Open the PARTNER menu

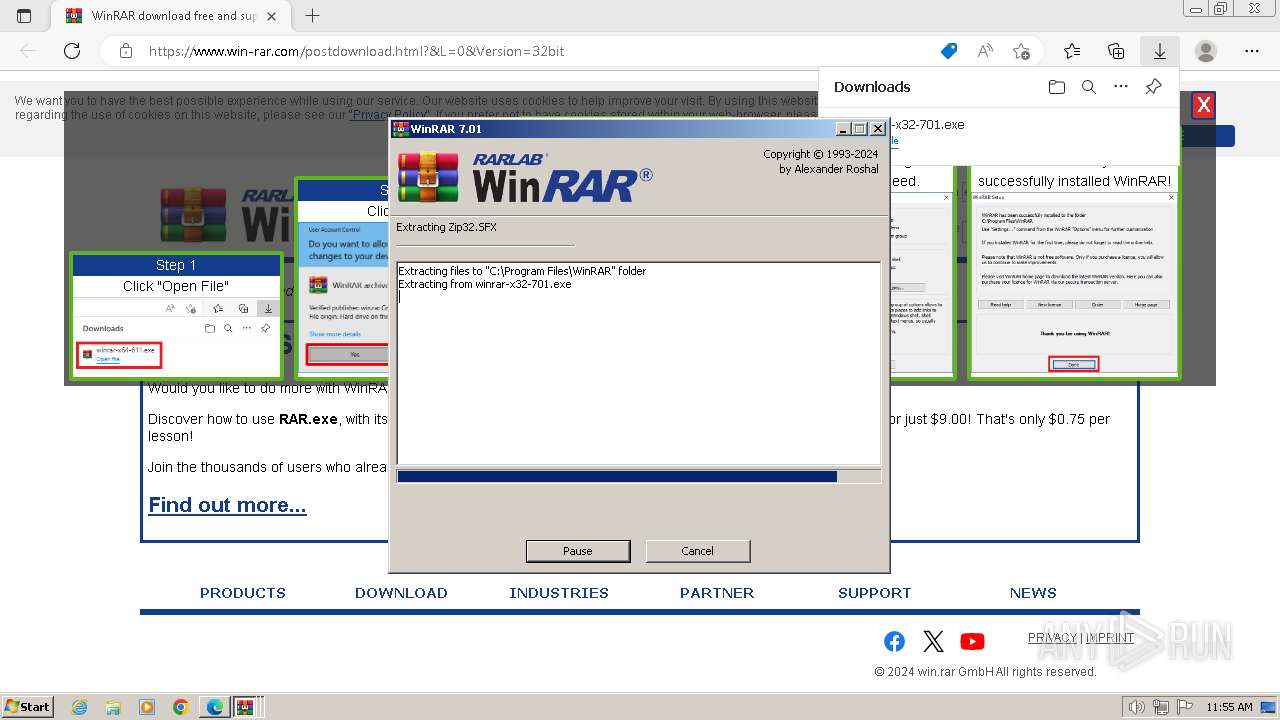click(x=717, y=593)
